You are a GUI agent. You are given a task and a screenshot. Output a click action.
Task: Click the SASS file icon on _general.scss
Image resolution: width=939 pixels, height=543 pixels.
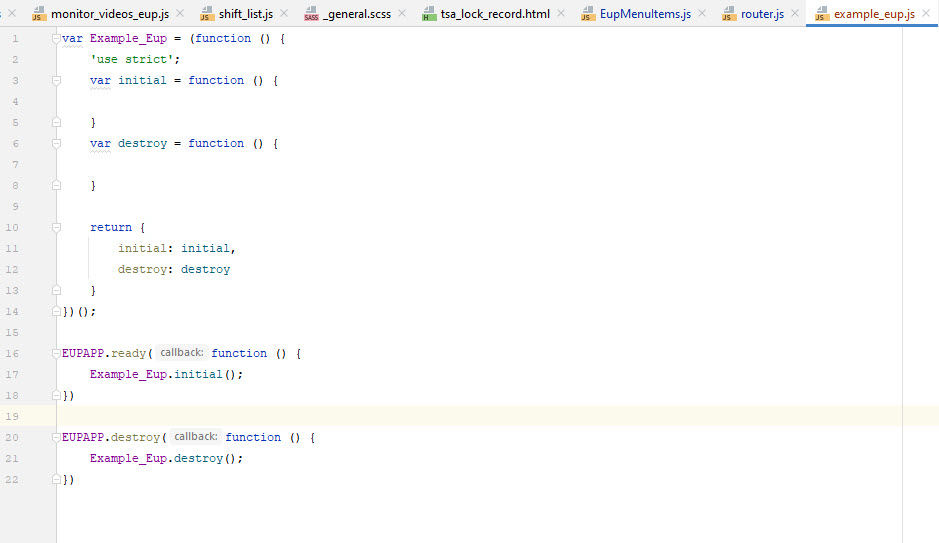pos(311,13)
